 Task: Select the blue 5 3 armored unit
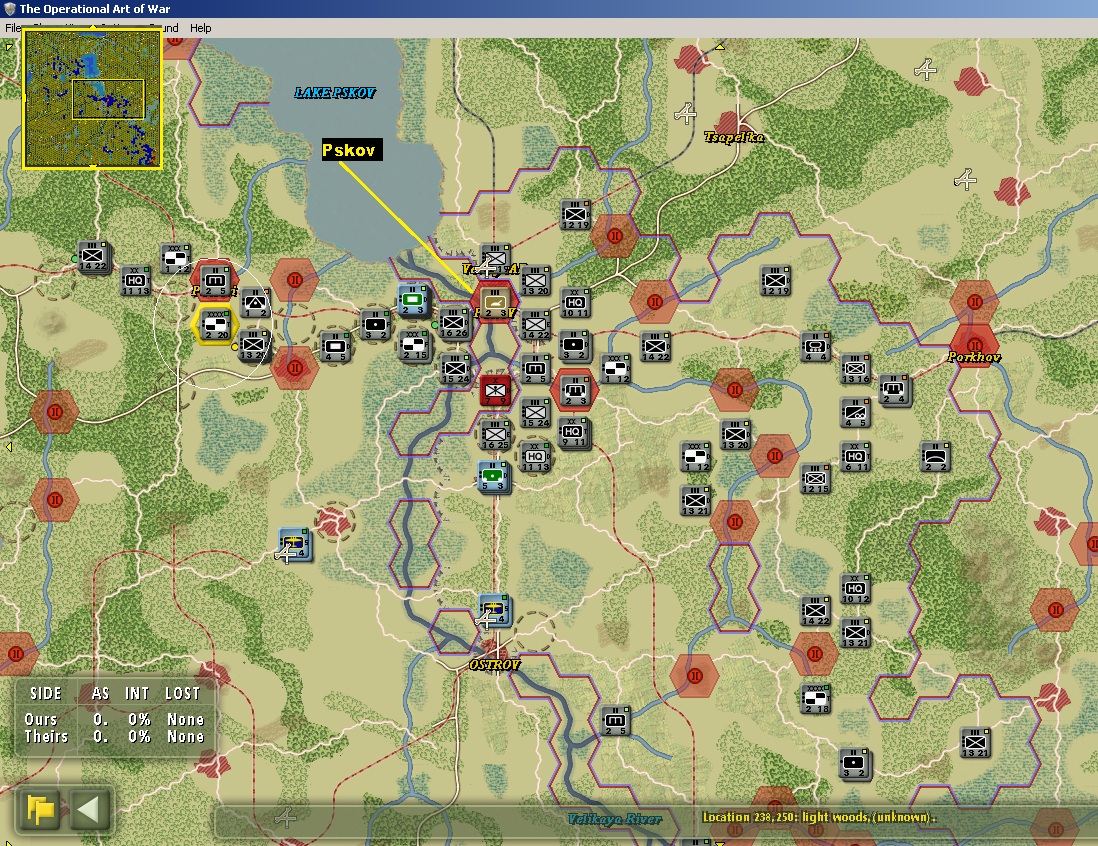pyautogui.click(x=494, y=476)
